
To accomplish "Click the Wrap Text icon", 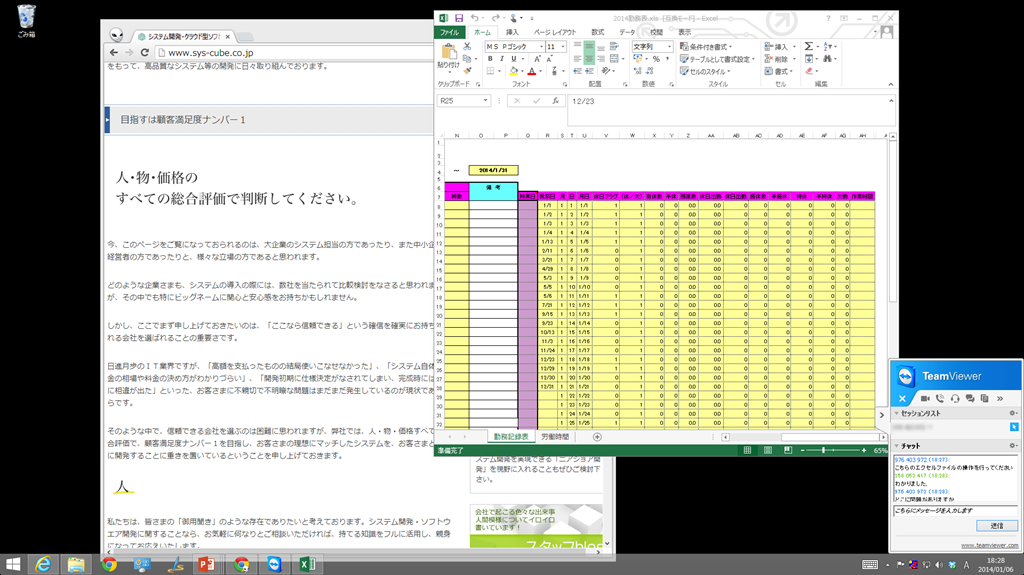I will tap(615, 46).
